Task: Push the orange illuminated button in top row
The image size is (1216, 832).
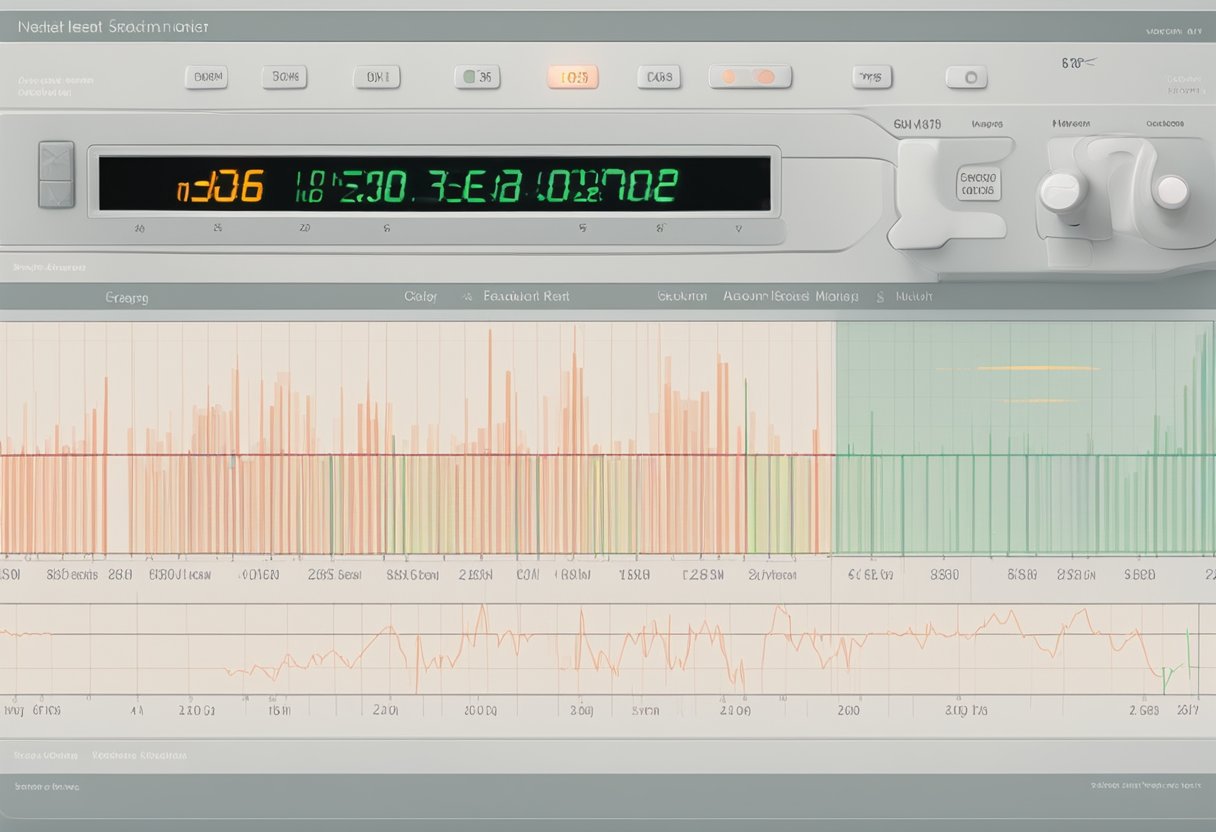Action: point(572,77)
